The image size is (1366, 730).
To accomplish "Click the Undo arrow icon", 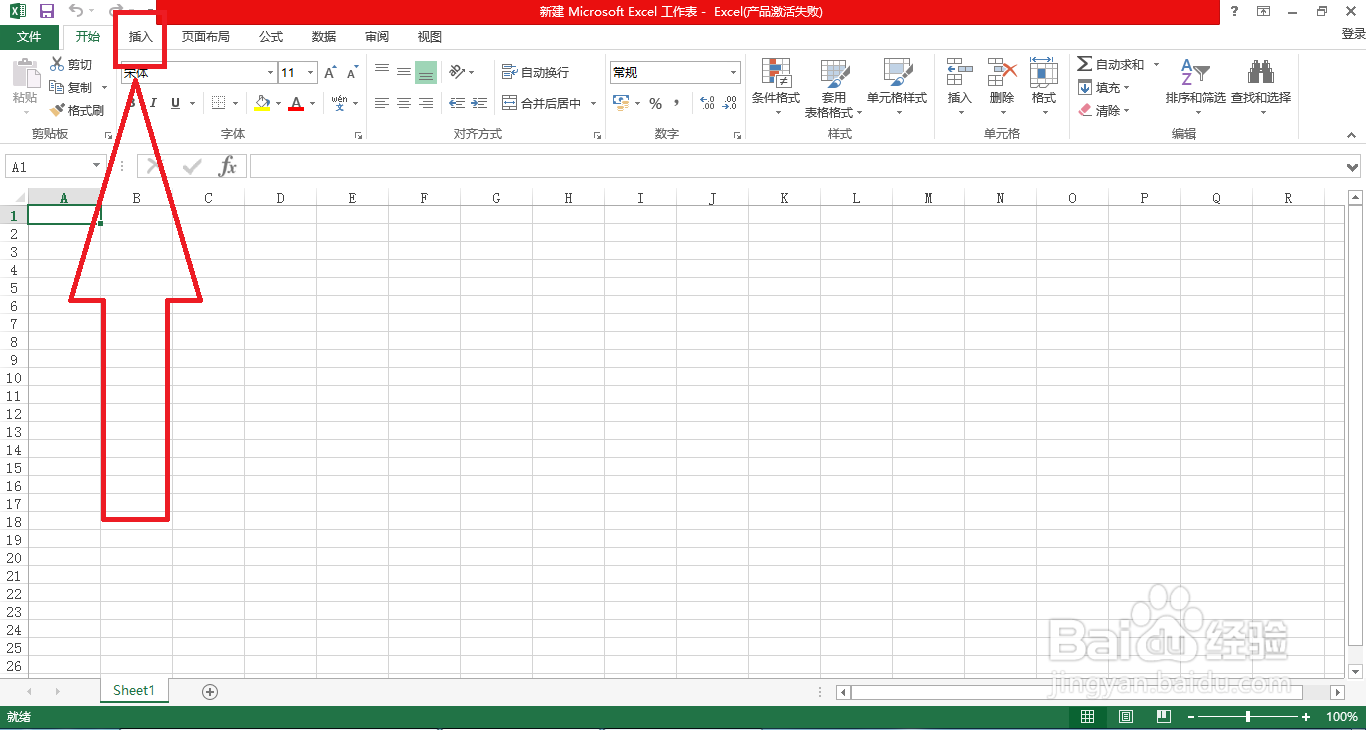I will pyautogui.click(x=77, y=11).
